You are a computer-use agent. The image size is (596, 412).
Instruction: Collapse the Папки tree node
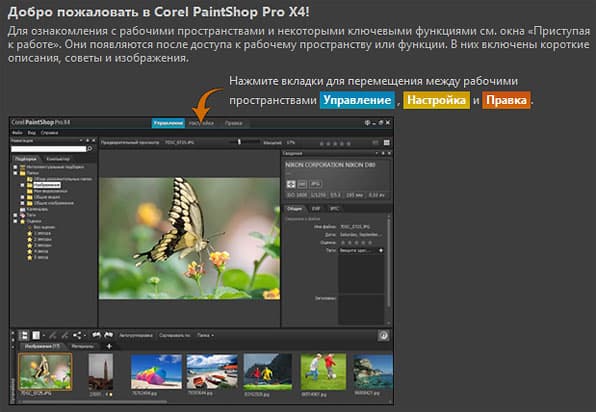tap(15, 173)
